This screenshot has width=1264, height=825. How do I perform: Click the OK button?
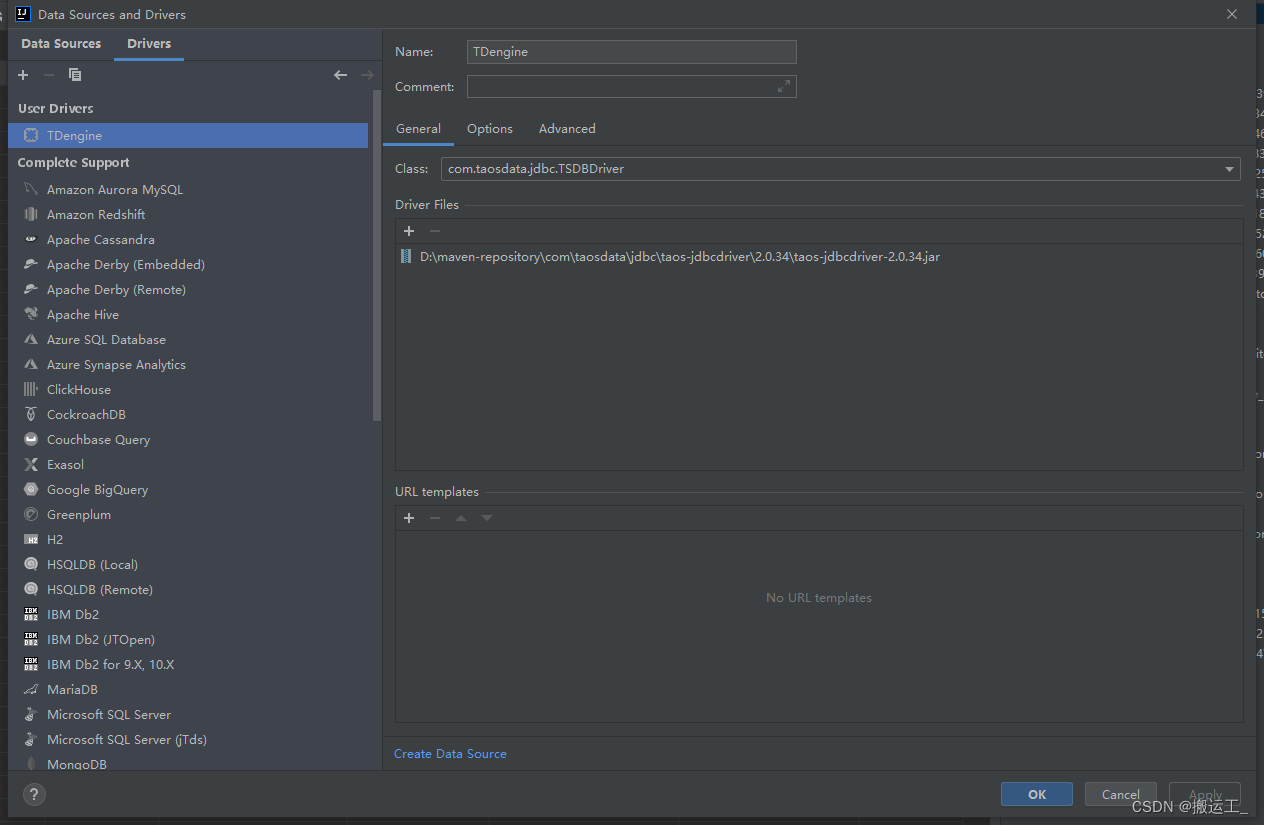click(1037, 794)
